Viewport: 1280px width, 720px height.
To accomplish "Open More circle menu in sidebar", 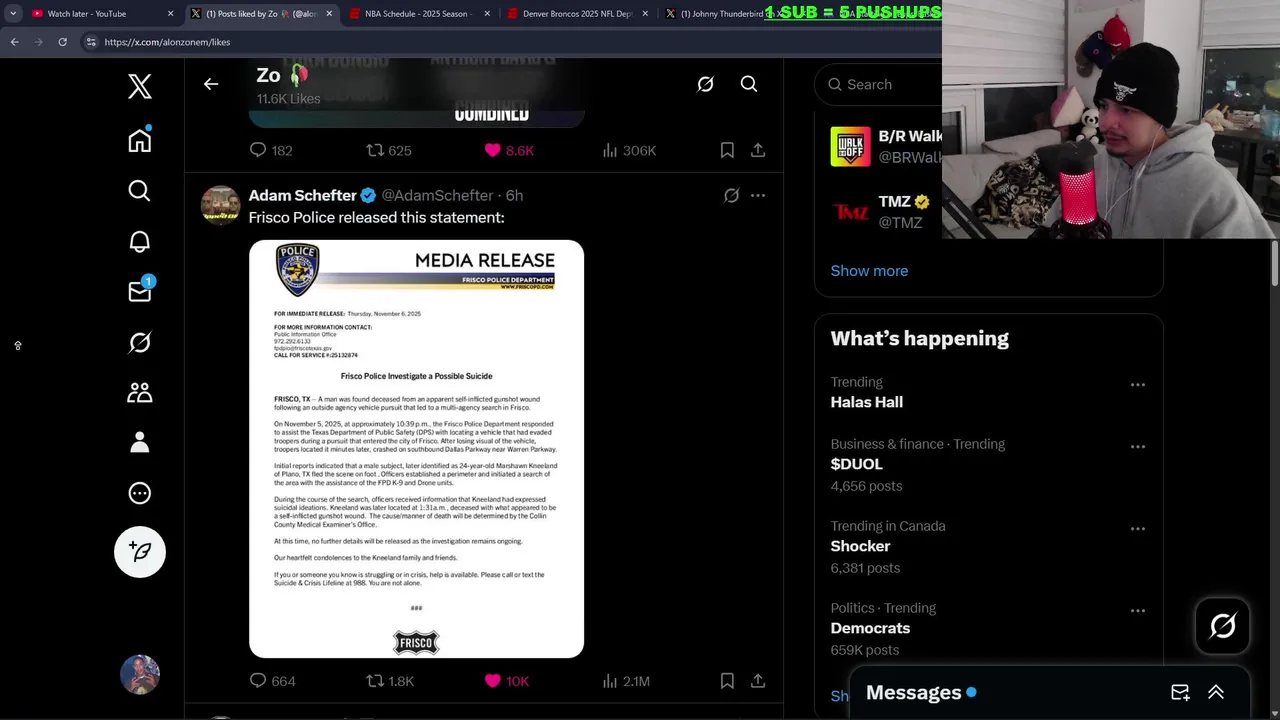I will click(x=140, y=493).
